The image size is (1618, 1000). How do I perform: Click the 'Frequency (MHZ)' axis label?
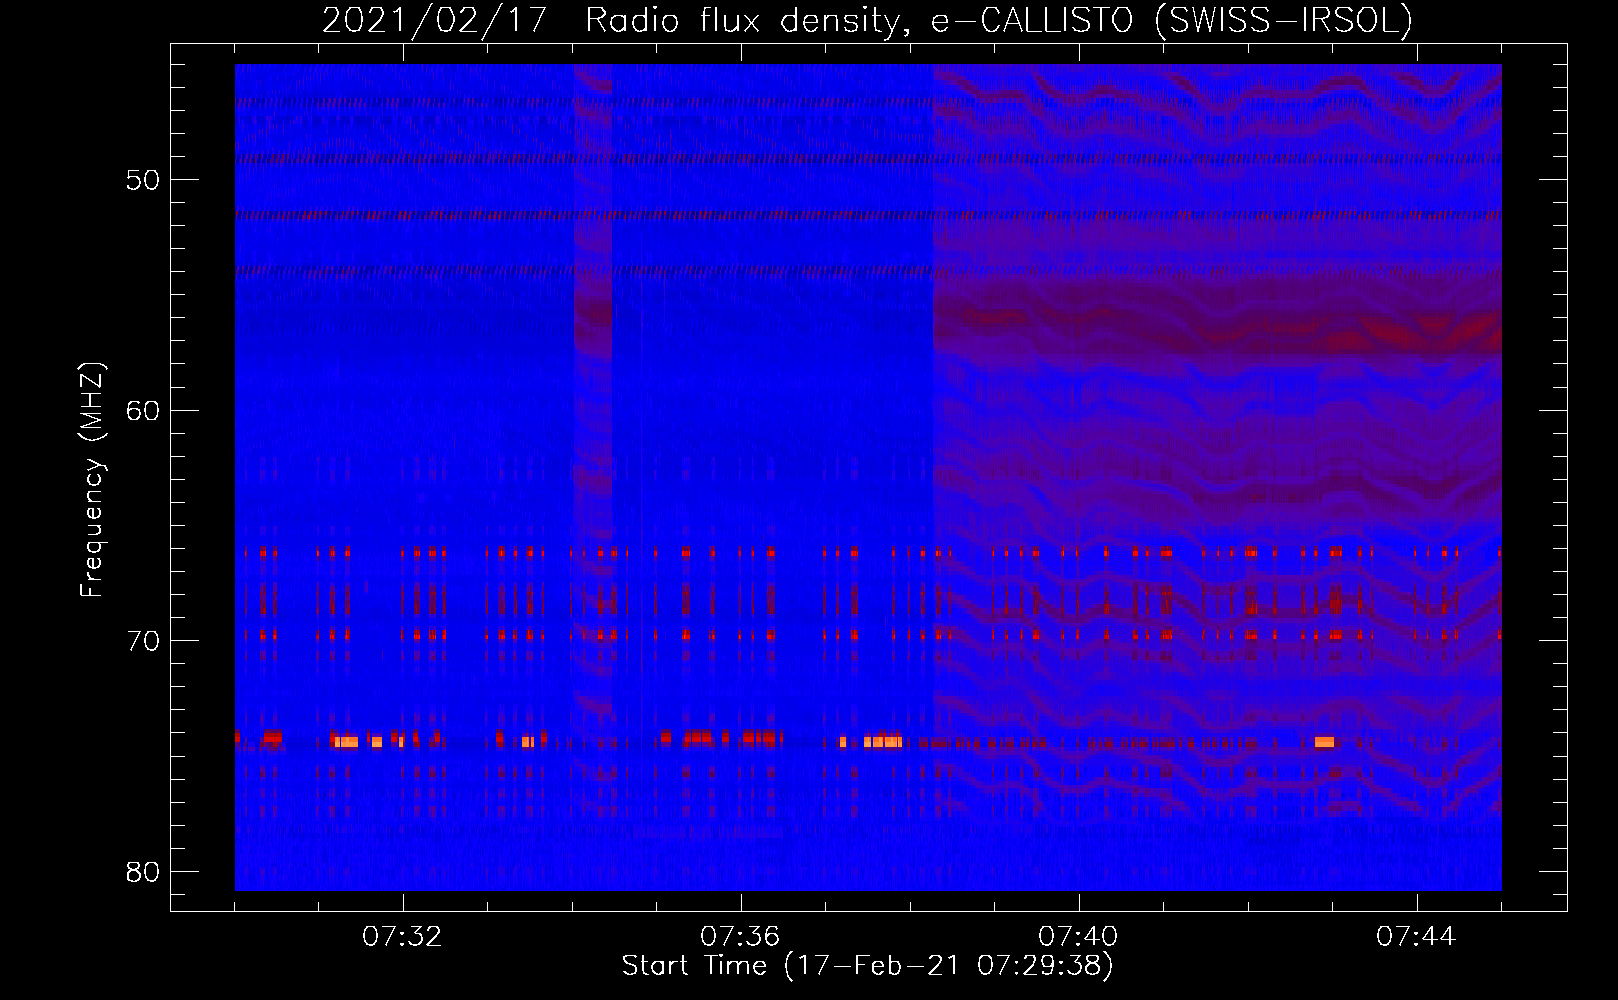tap(92, 480)
